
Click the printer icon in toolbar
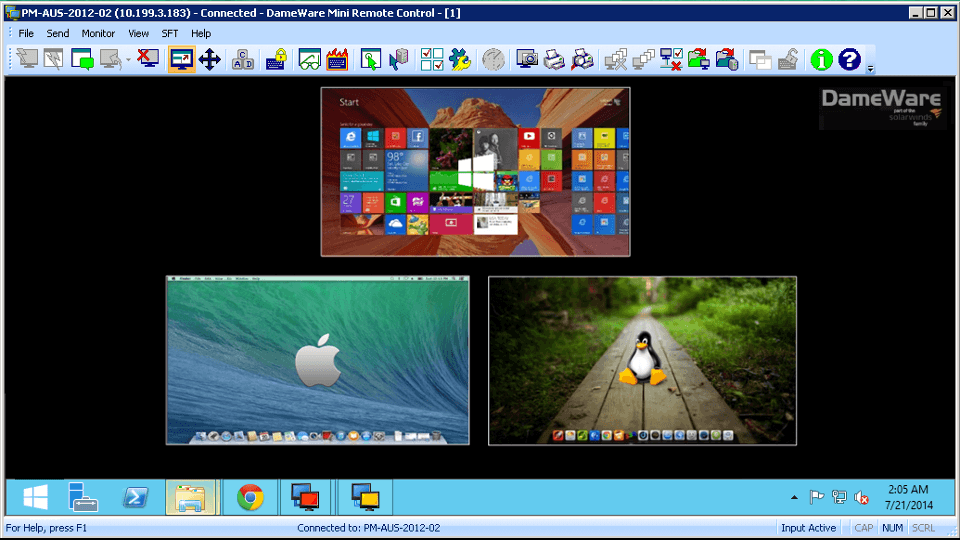[555, 60]
